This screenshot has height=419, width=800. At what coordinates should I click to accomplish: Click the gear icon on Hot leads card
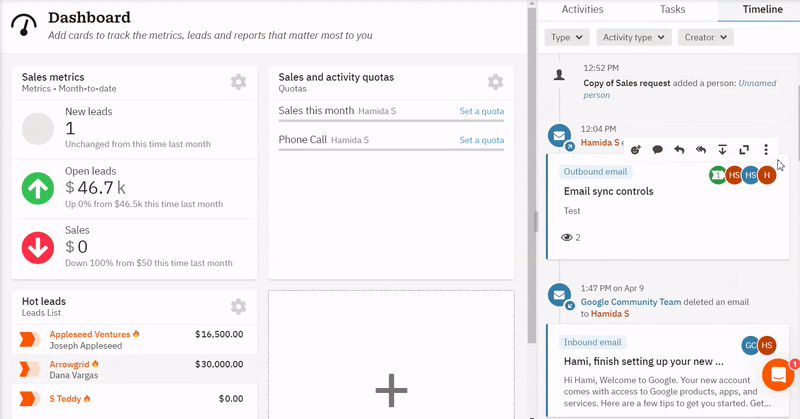[x=238, y=306]
